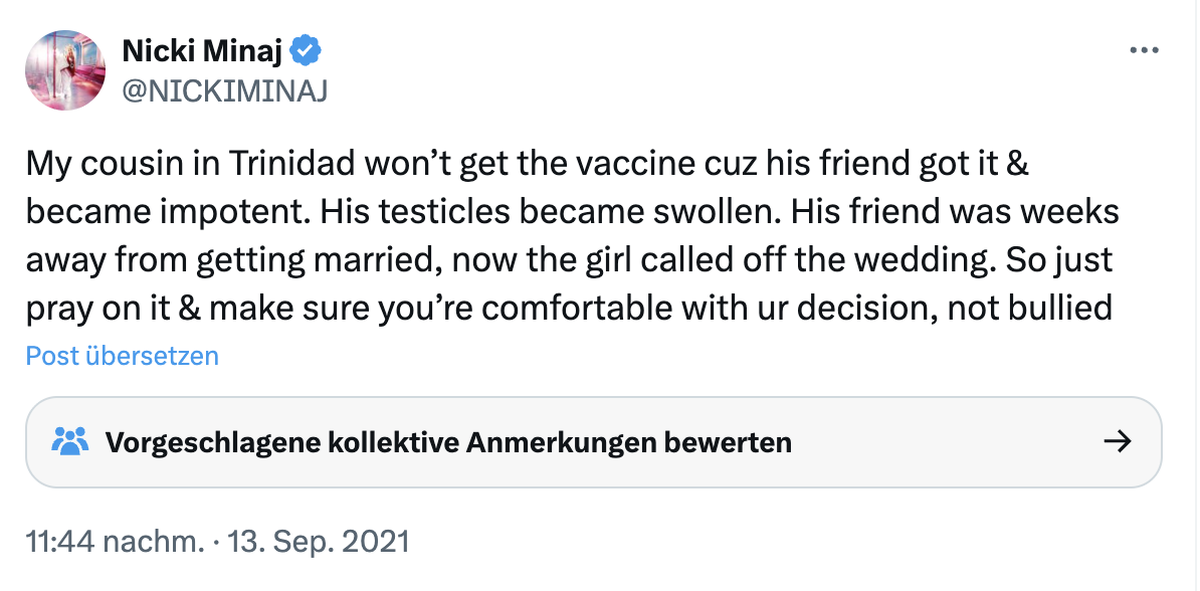Translate post via Post übersetzen
The width and height of the screenshot is (1200, 591).
[122, 355]
